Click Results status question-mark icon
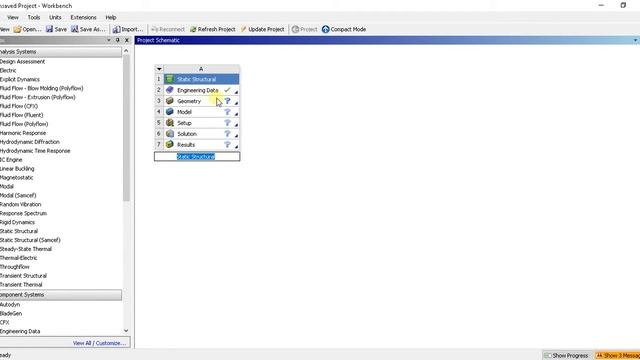The height and width of the screenshot is (360, 640). 227,144
